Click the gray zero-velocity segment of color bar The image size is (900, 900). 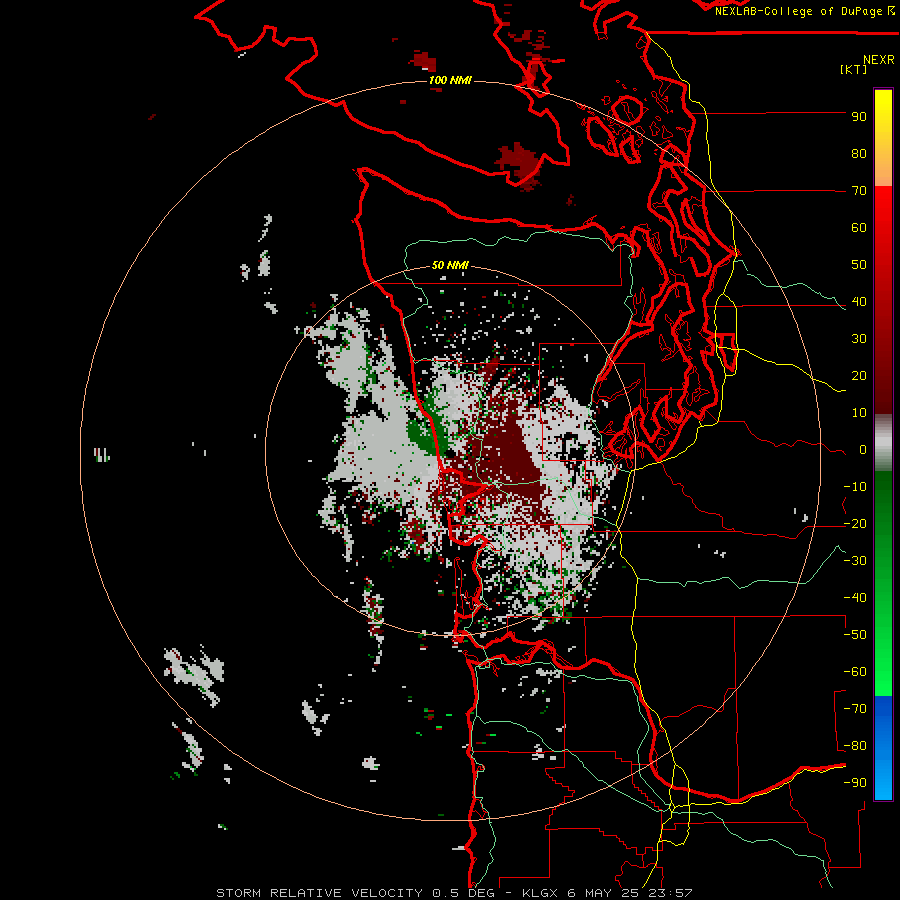pyautogui.click(x=883, y=443)
